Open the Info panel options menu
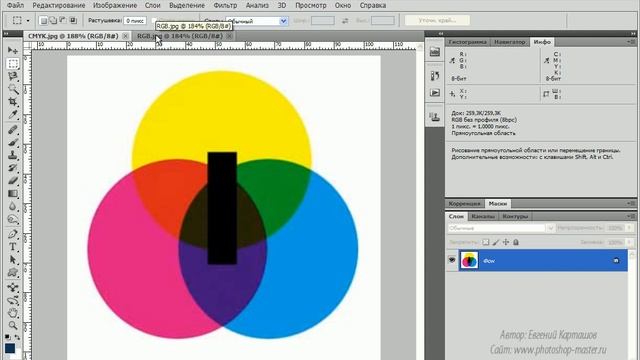This screenshot has width=640, height=360. (x=631, y=42)
